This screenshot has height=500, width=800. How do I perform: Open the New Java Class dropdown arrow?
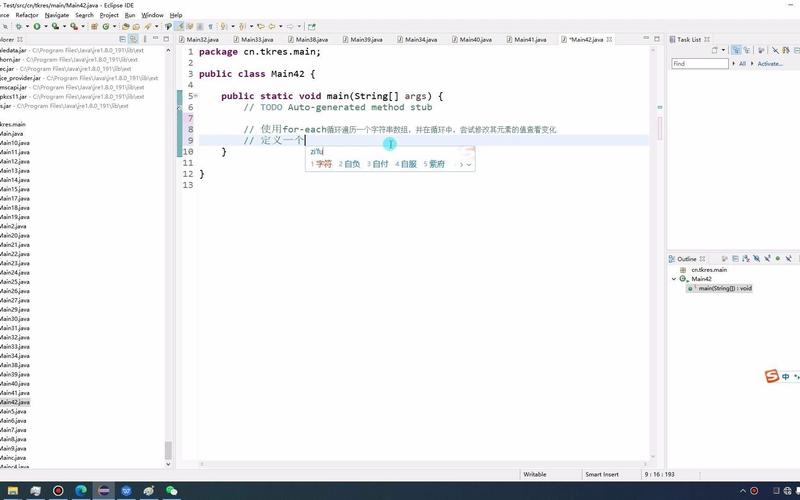pos(114,27)
